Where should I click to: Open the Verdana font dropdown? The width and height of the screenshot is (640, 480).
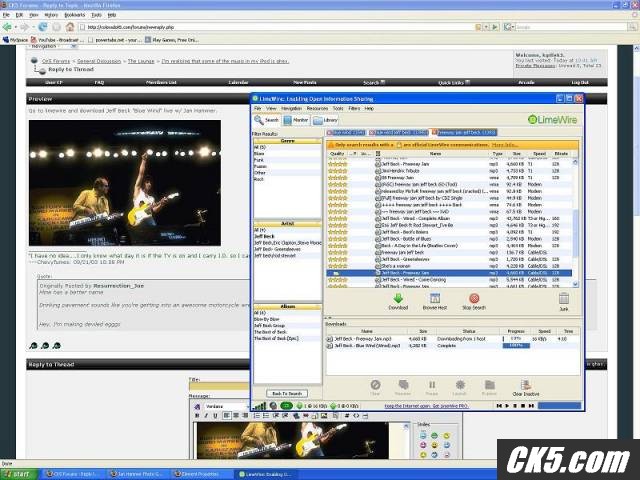pos(227,407)
